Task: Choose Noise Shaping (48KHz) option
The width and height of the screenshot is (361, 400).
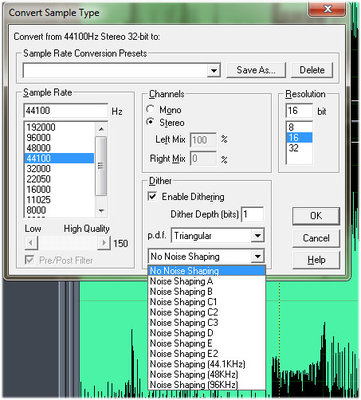Action: (x=206, y=374)
